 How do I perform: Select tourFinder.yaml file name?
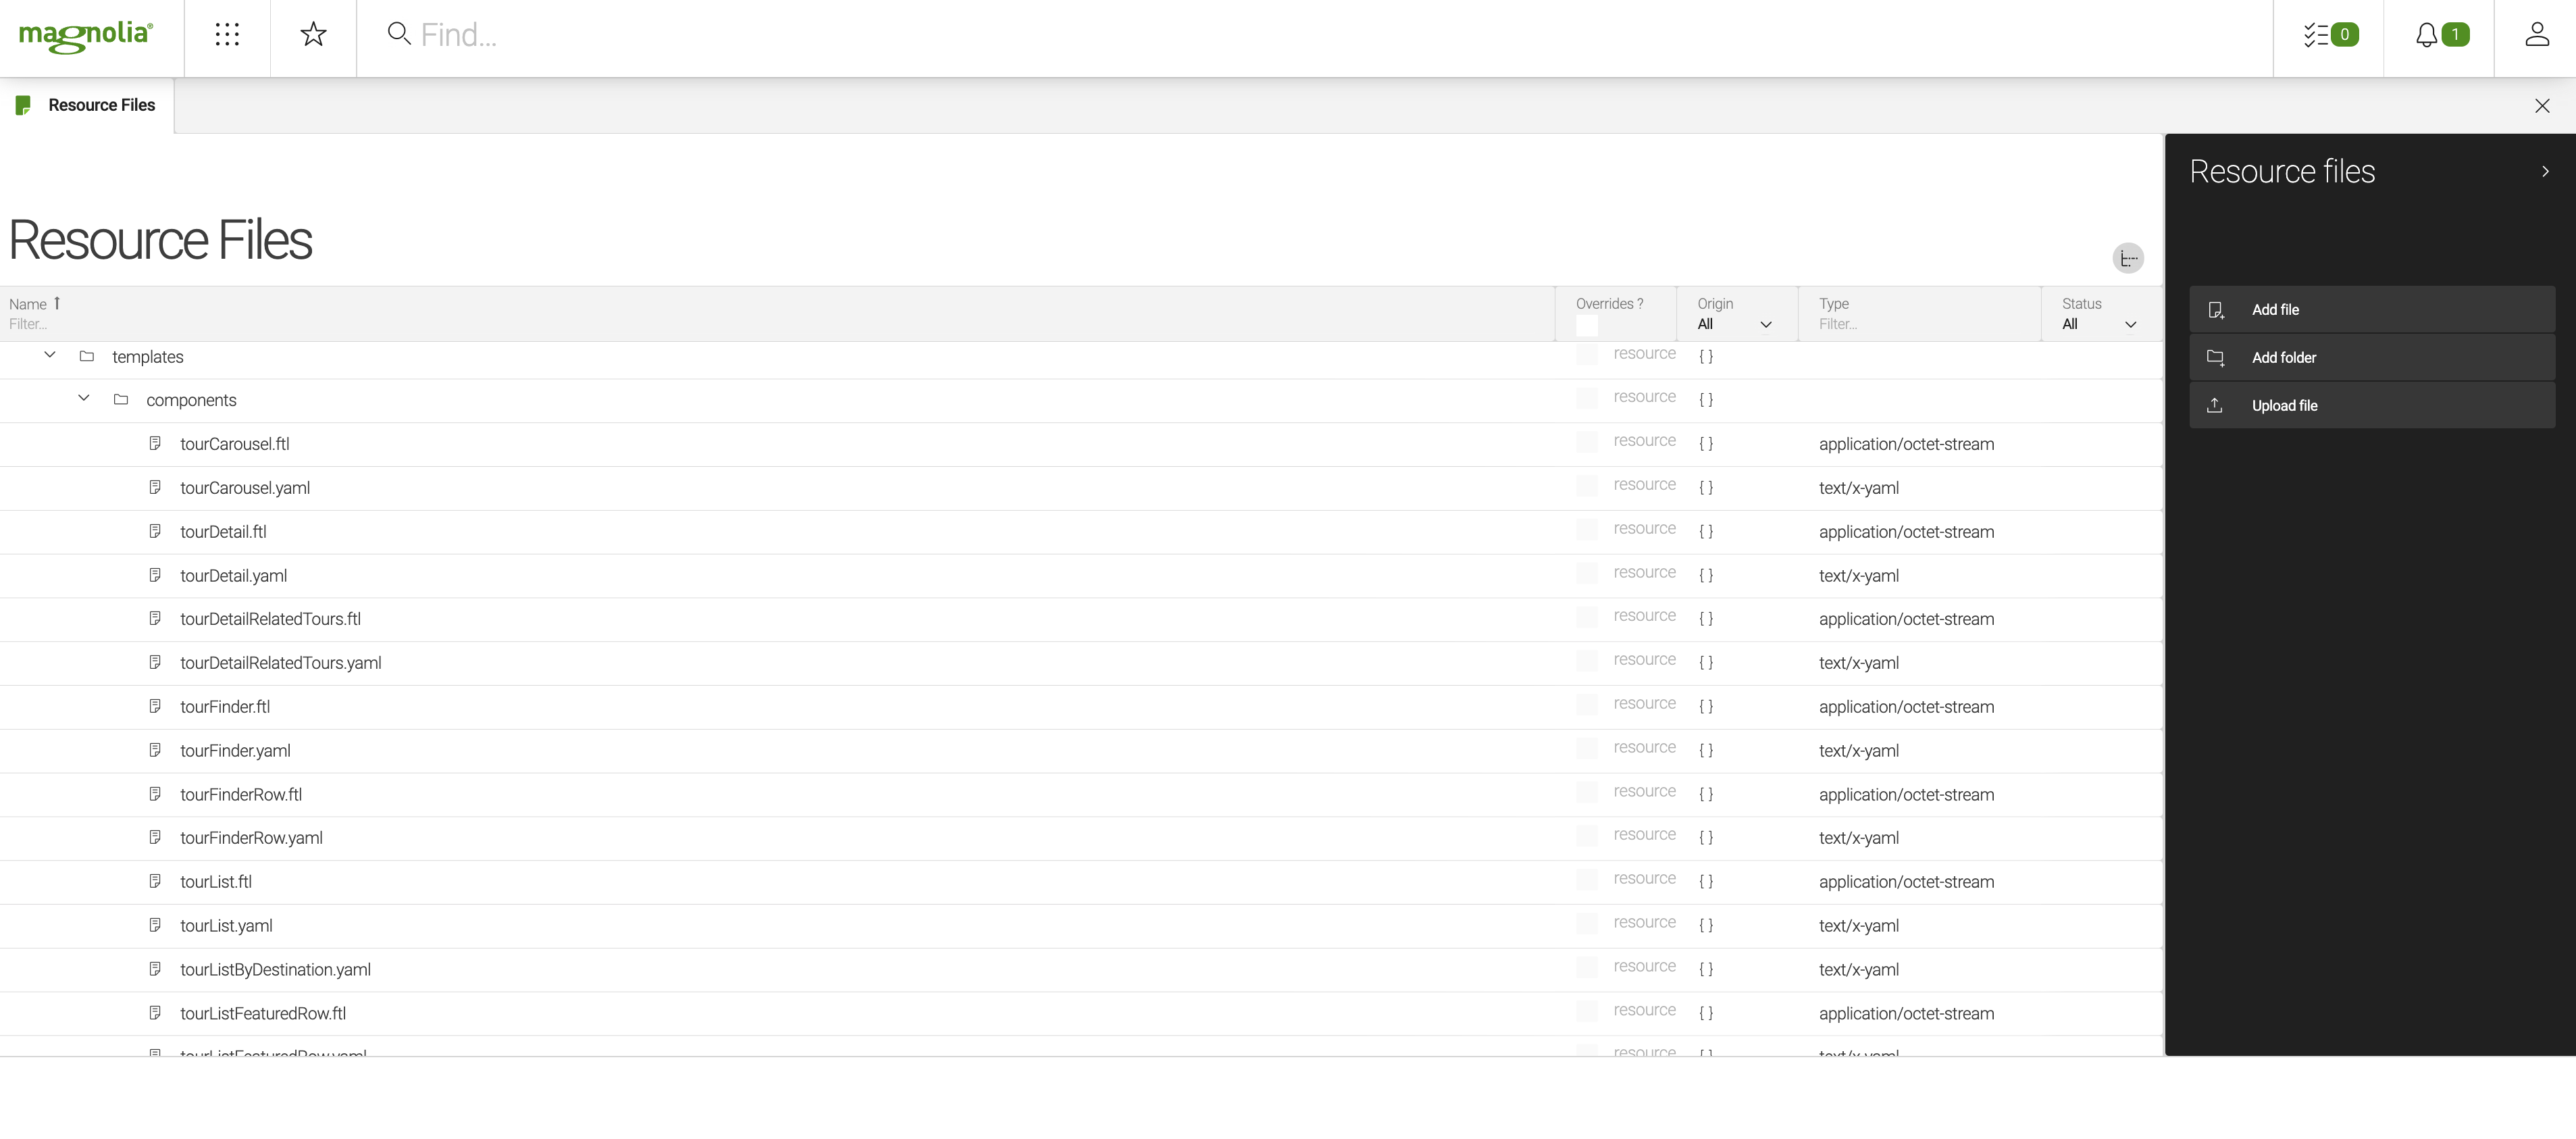point(235,750)
